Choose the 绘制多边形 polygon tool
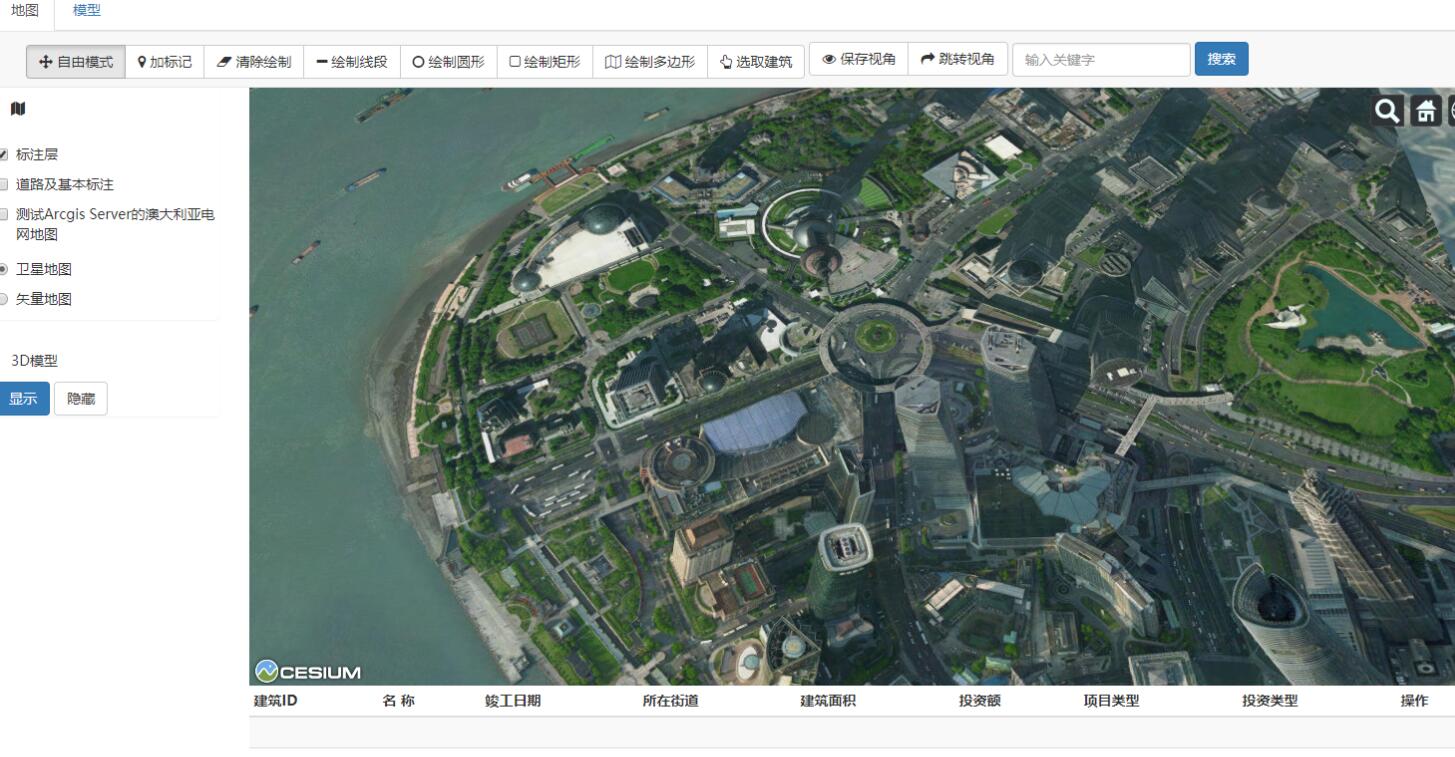Viewport: 1455px width, 757px height. click(650, 61)
